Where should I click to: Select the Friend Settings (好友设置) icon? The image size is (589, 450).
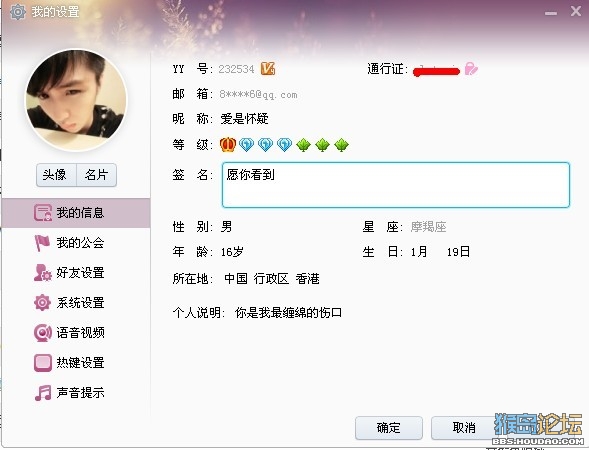pos(42,272)
